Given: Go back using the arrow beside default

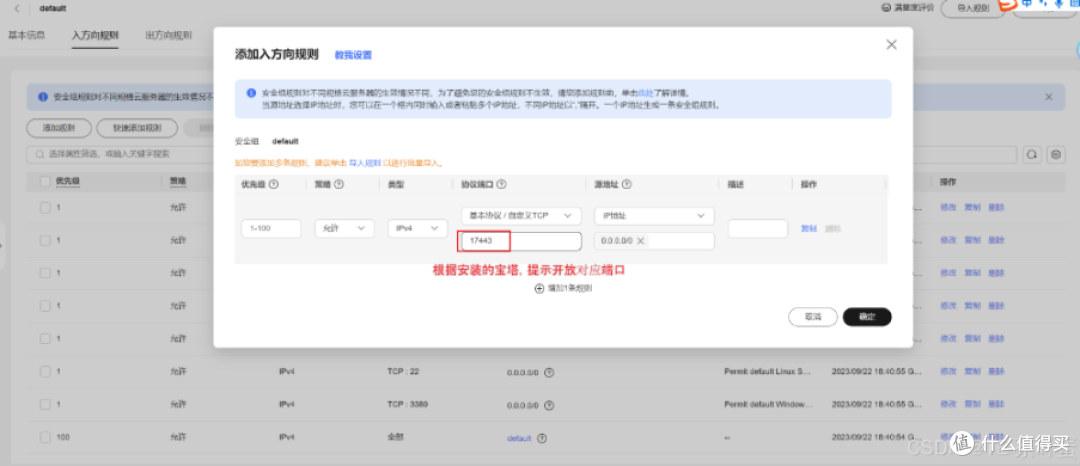Looking at the screenshot, I should 17,8.
